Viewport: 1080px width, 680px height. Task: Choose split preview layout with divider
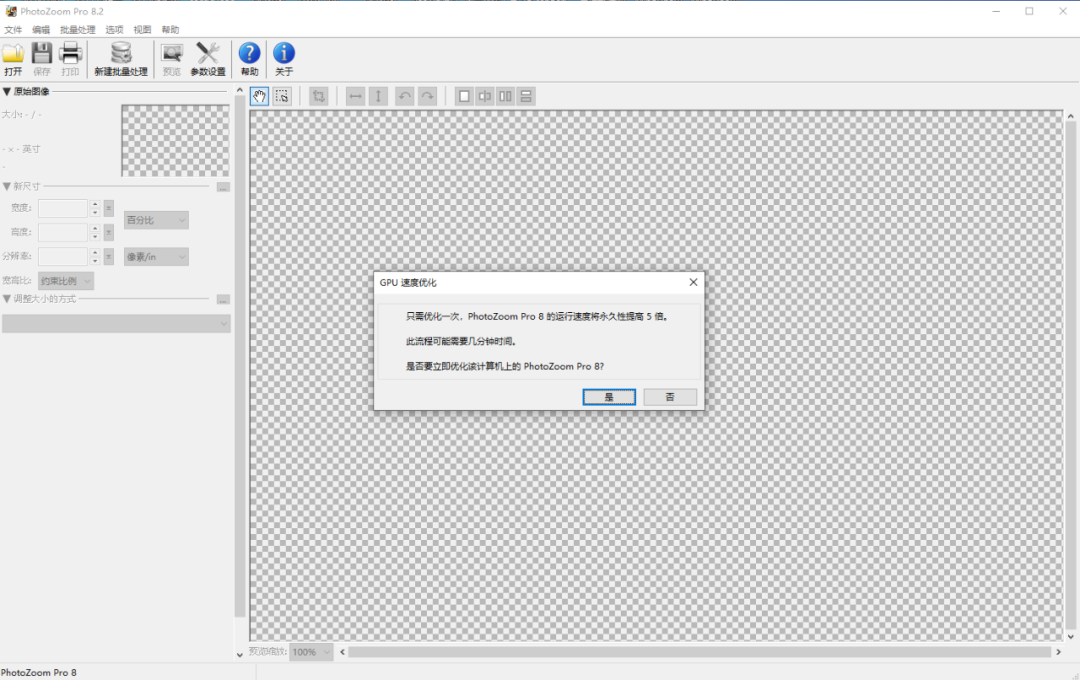(485, 96)
